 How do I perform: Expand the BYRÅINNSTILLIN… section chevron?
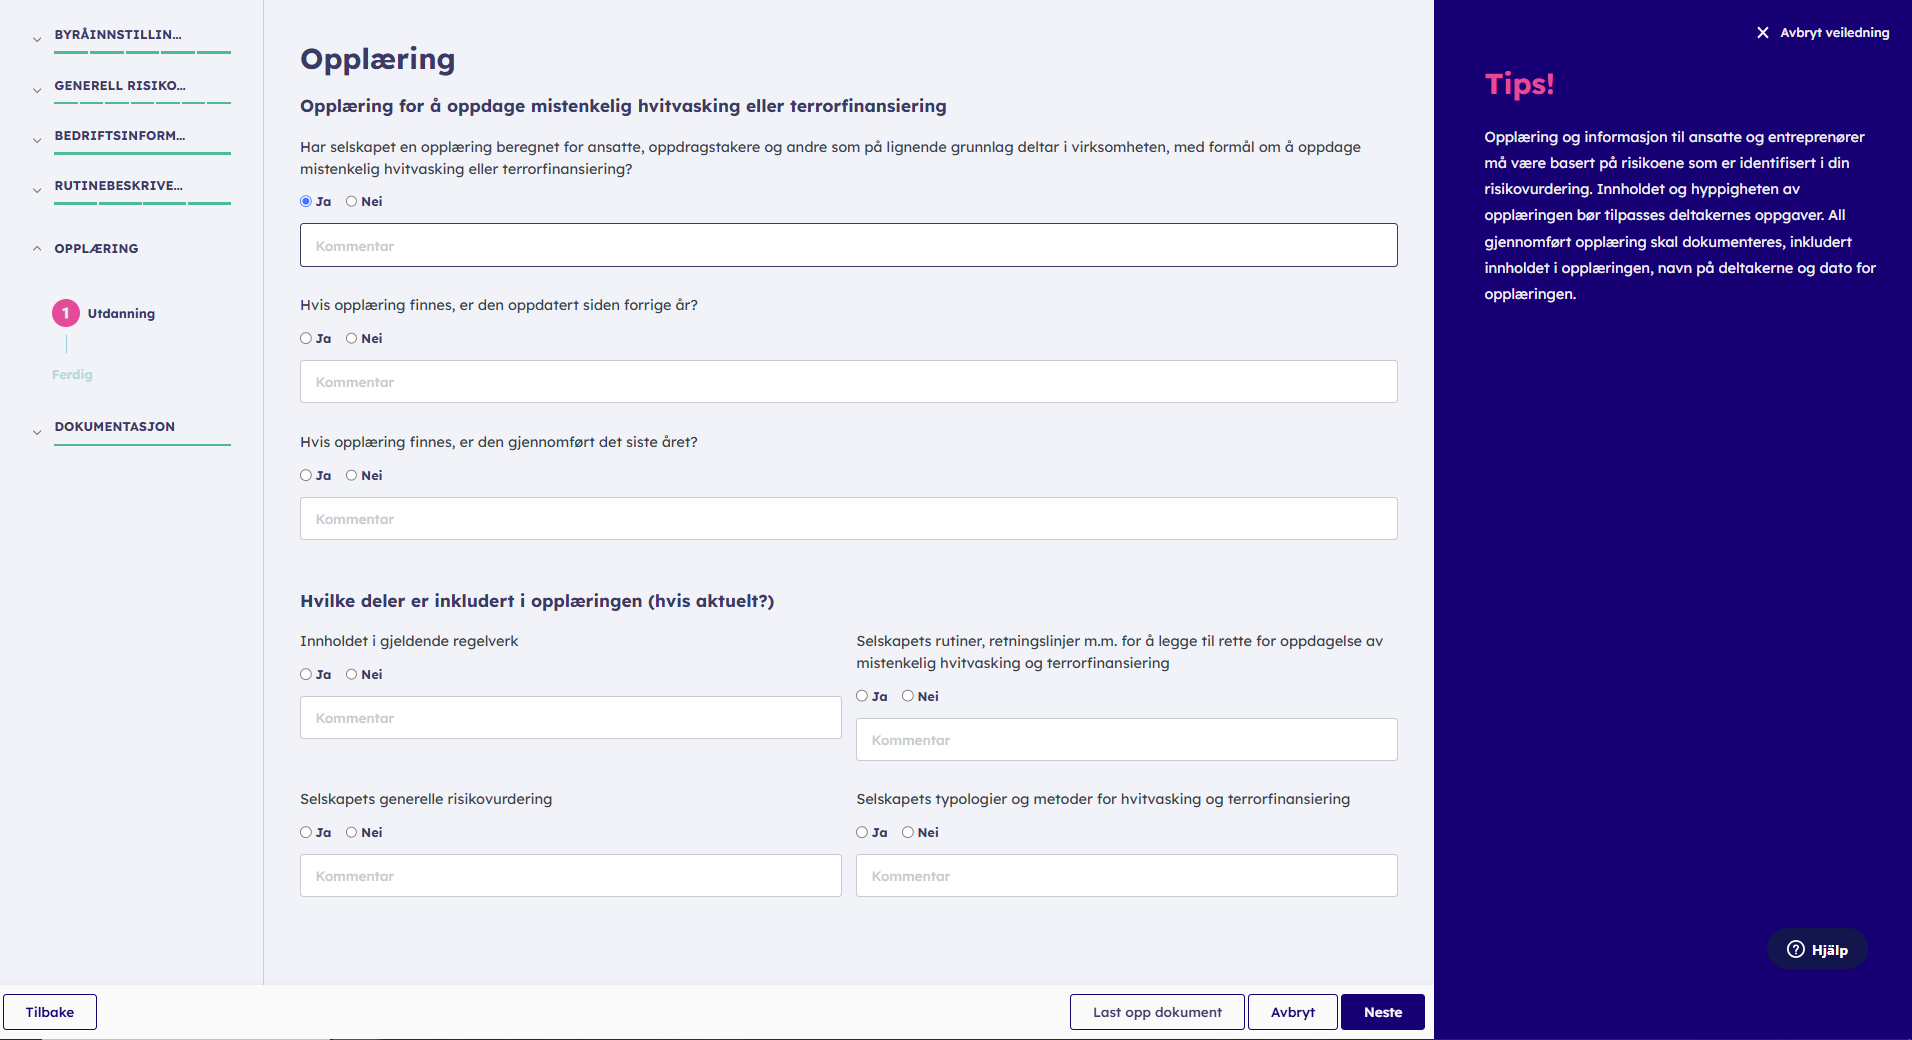37,40
